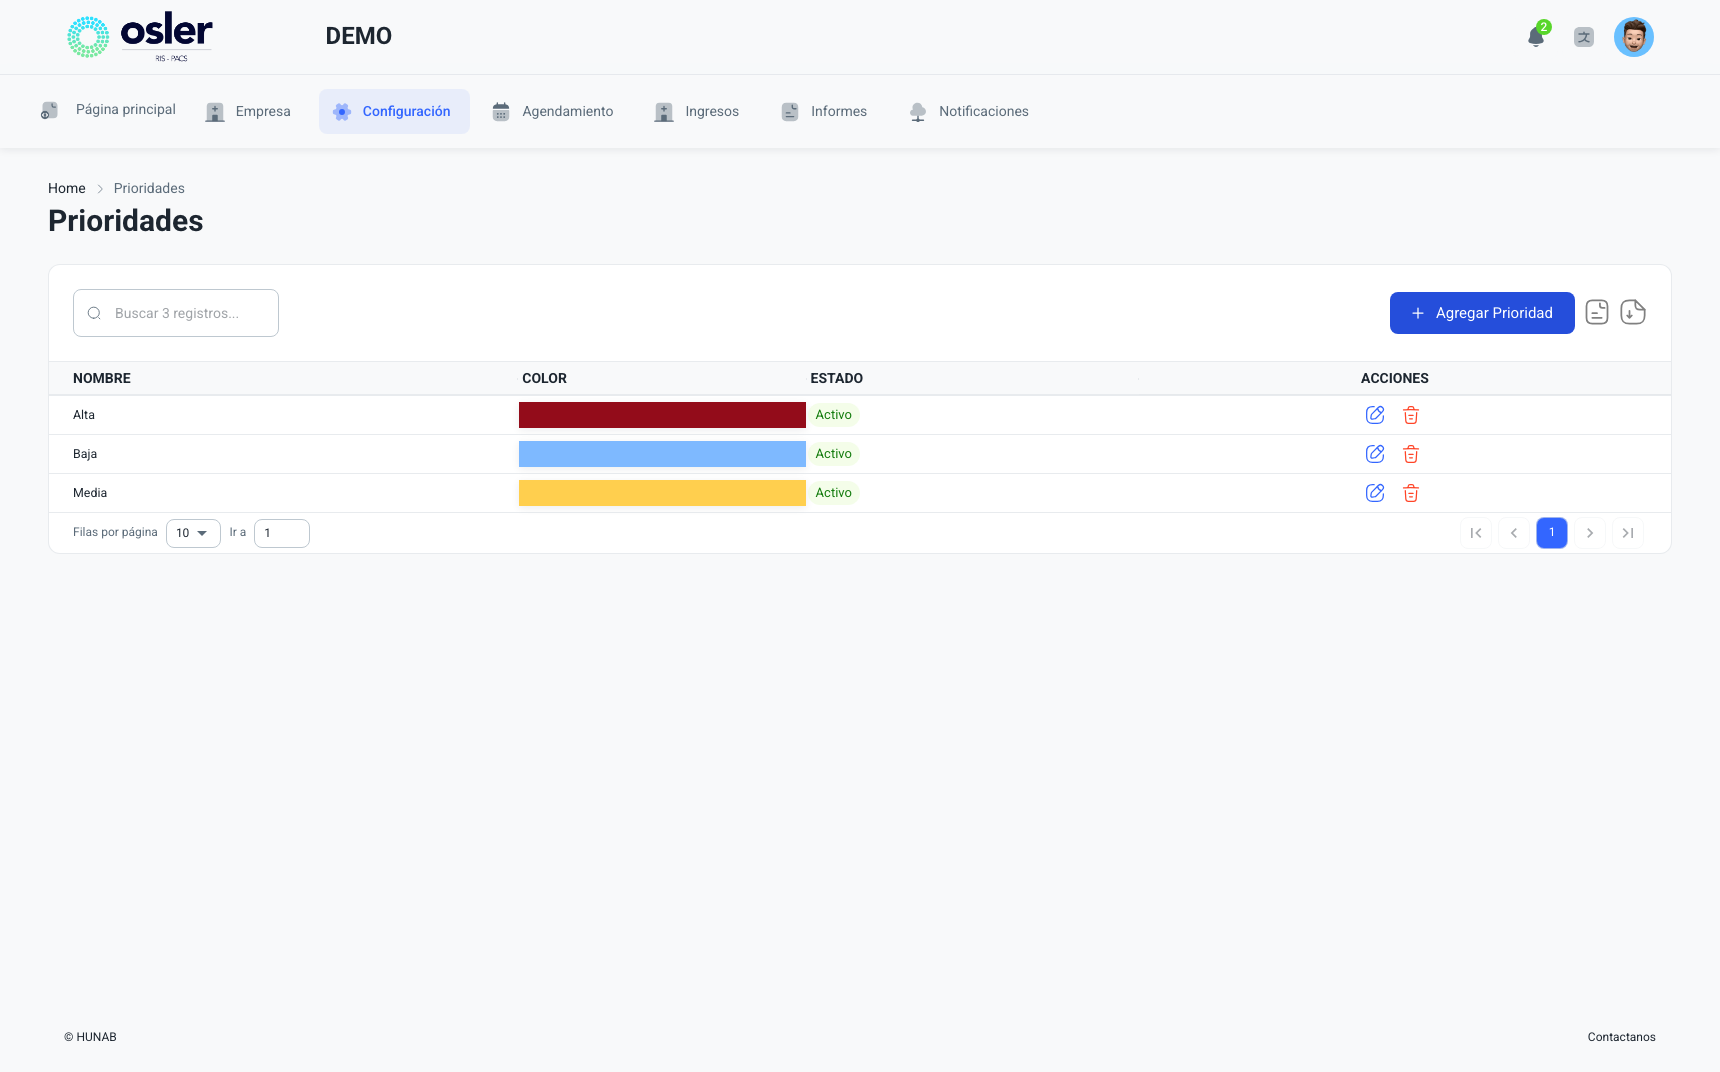Click Agregar Prioridad button
This screenshot has width=1720, height=1072.
[1482, 313]
